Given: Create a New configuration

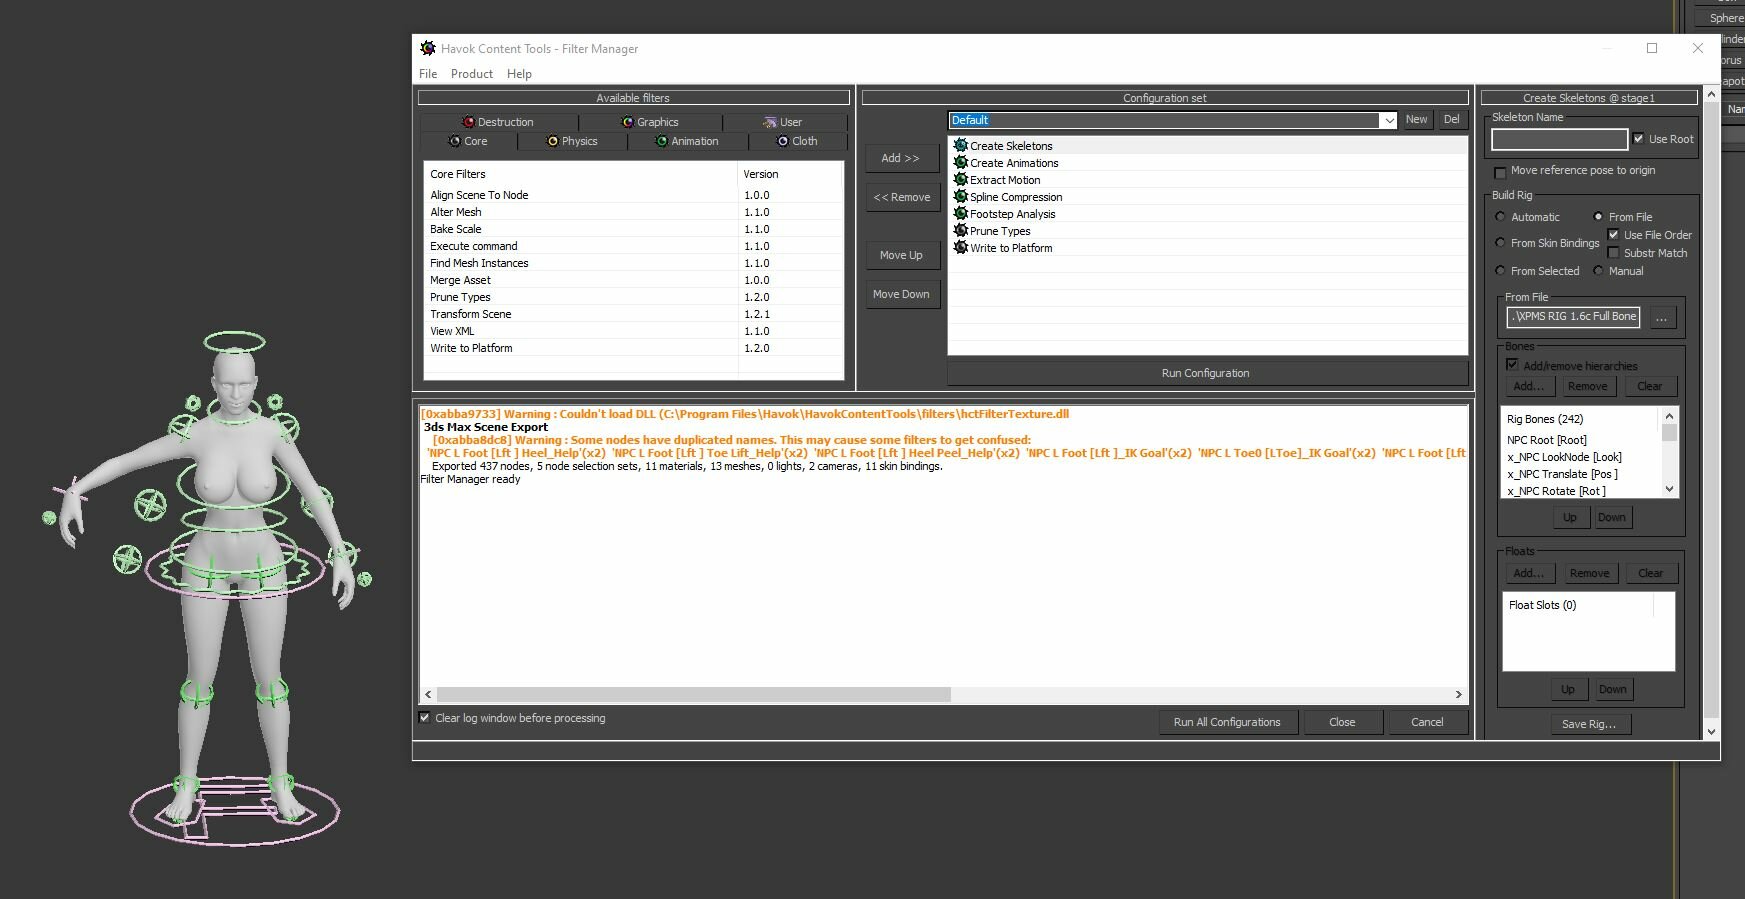Looking at the screenshot, I should click(1416, 119).
